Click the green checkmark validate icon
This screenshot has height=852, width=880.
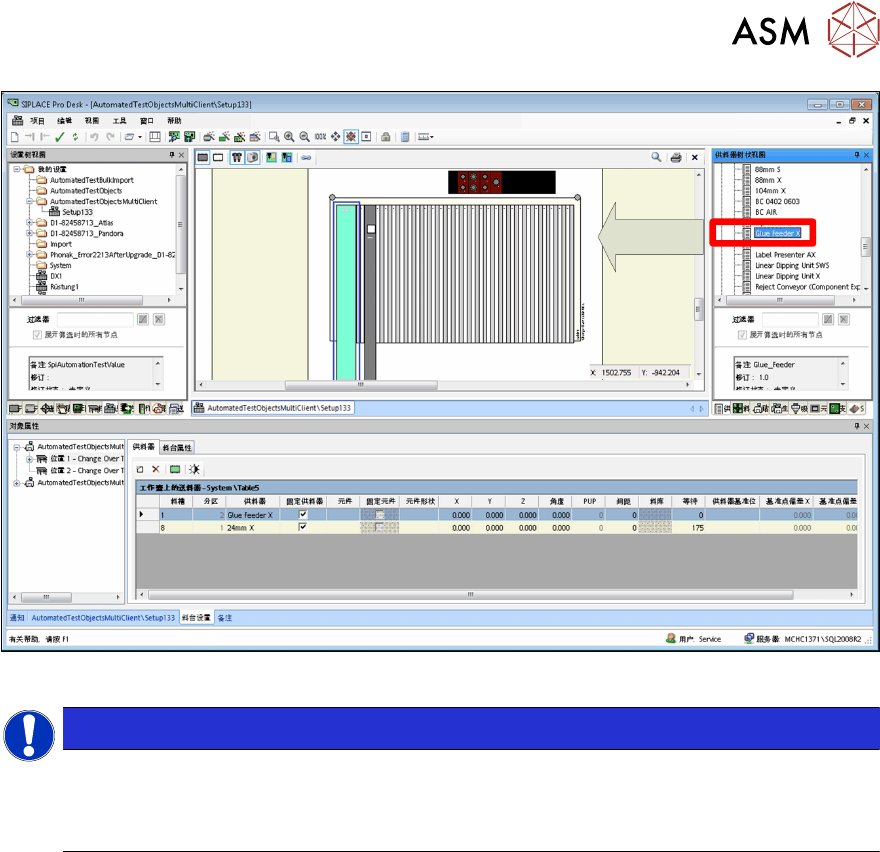60,136
